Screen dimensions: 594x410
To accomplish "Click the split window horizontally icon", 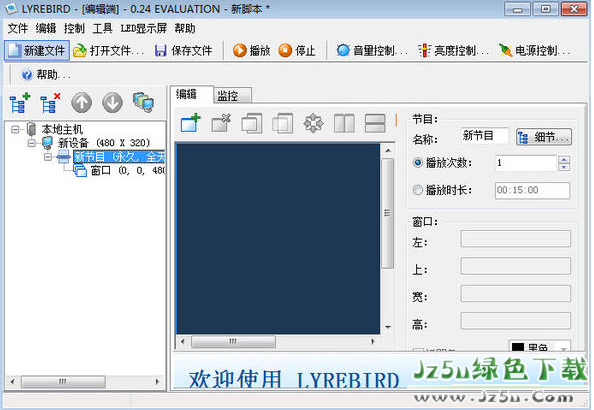I will click(x=375, y=123).
